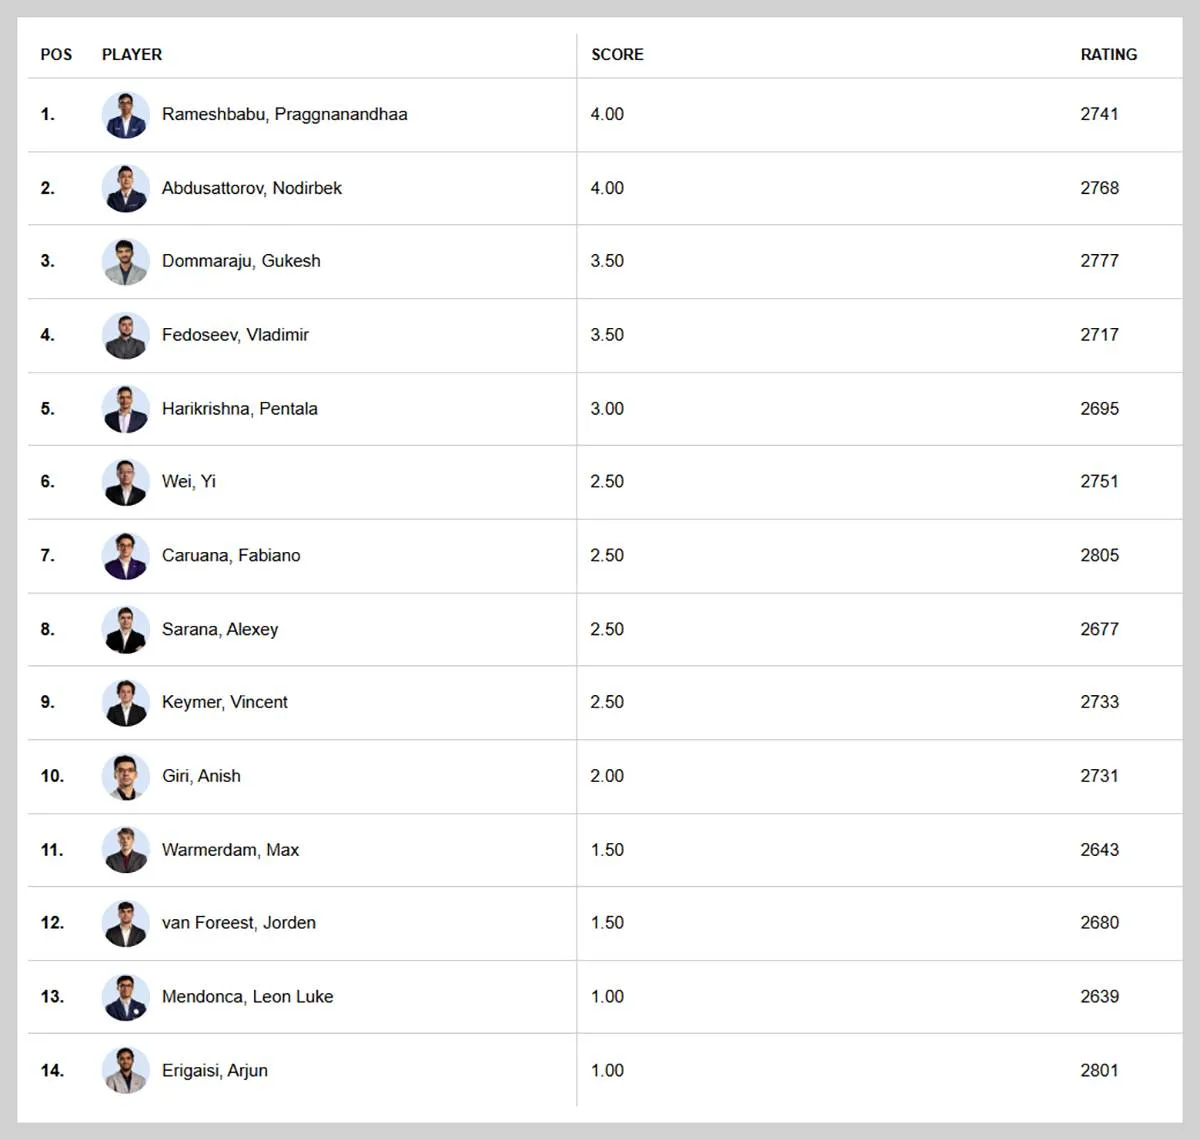
Task: Click Wei Yi's profile avatar
Action: [126, 482]
